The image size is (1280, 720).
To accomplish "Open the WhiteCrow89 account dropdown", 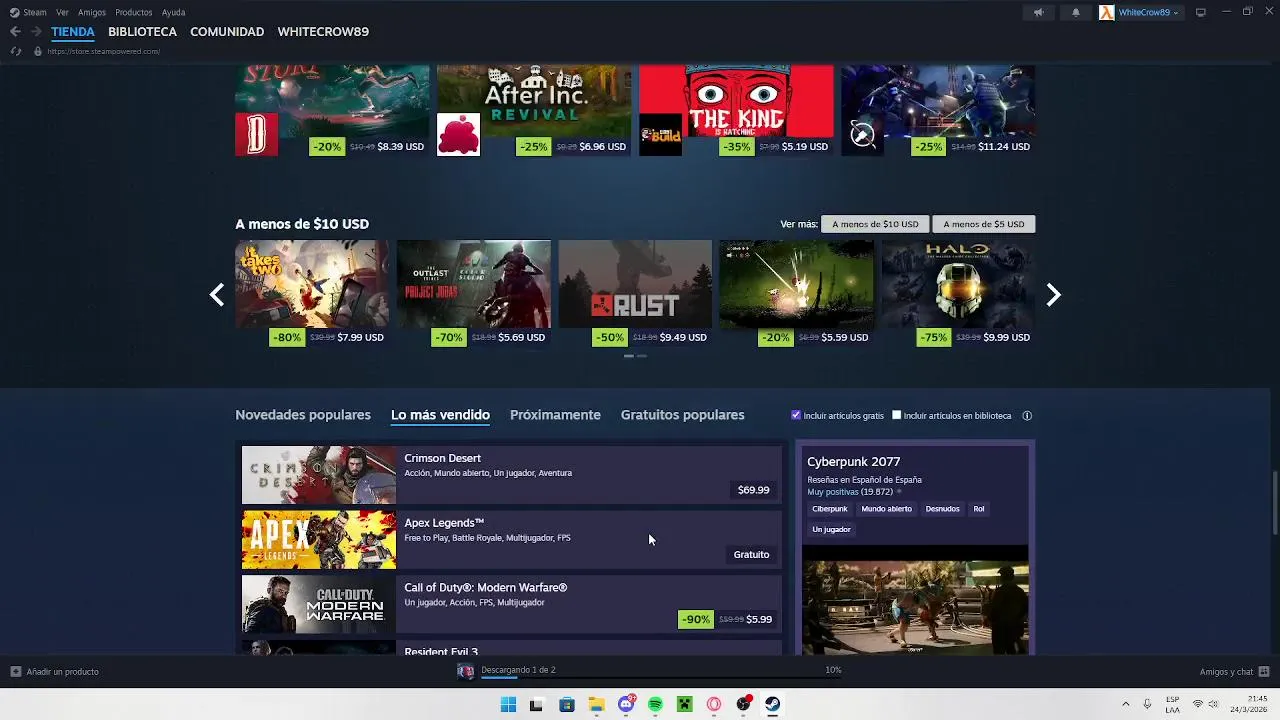I will (x=1148, y=12).
